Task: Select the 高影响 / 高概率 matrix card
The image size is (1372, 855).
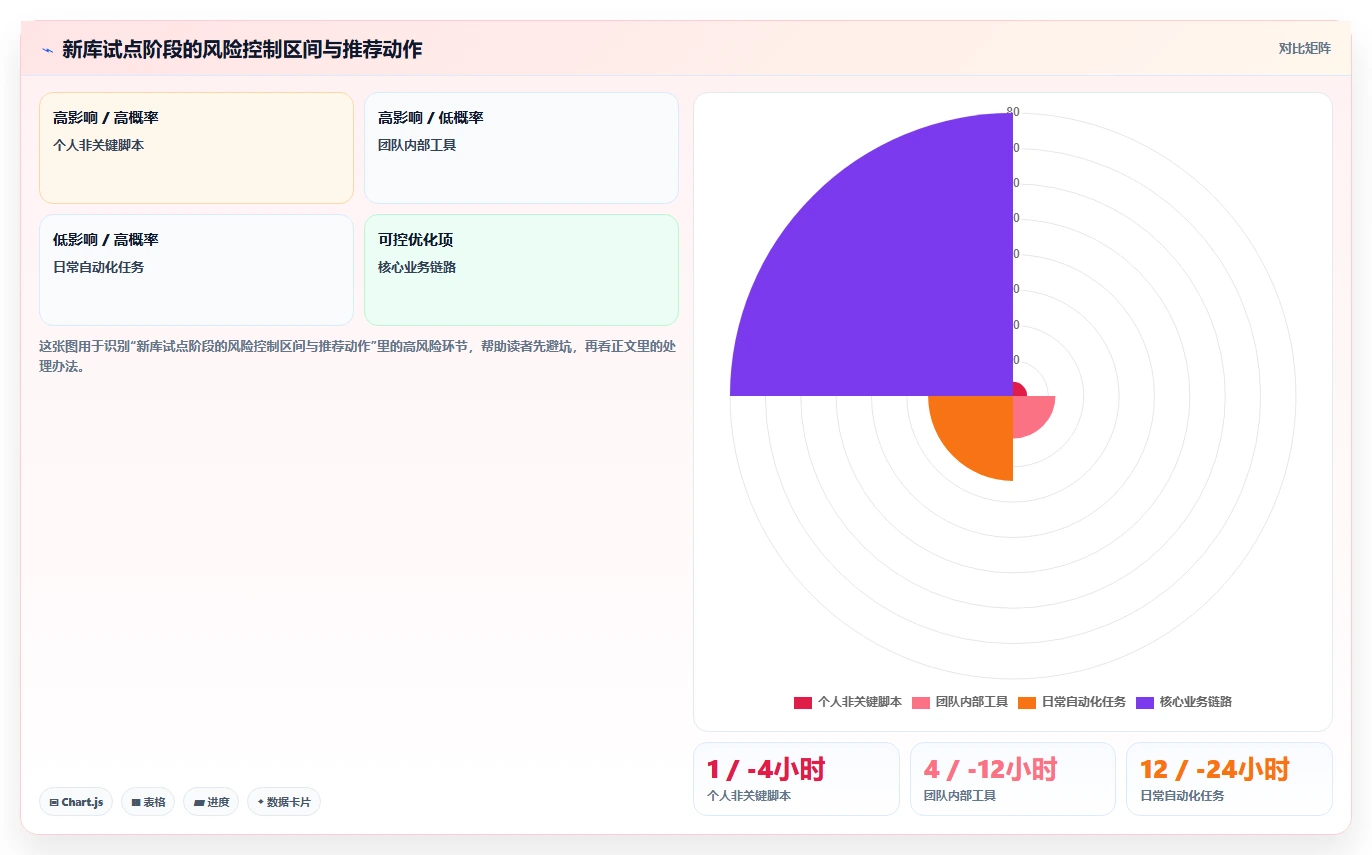Action: coord(196,148)
